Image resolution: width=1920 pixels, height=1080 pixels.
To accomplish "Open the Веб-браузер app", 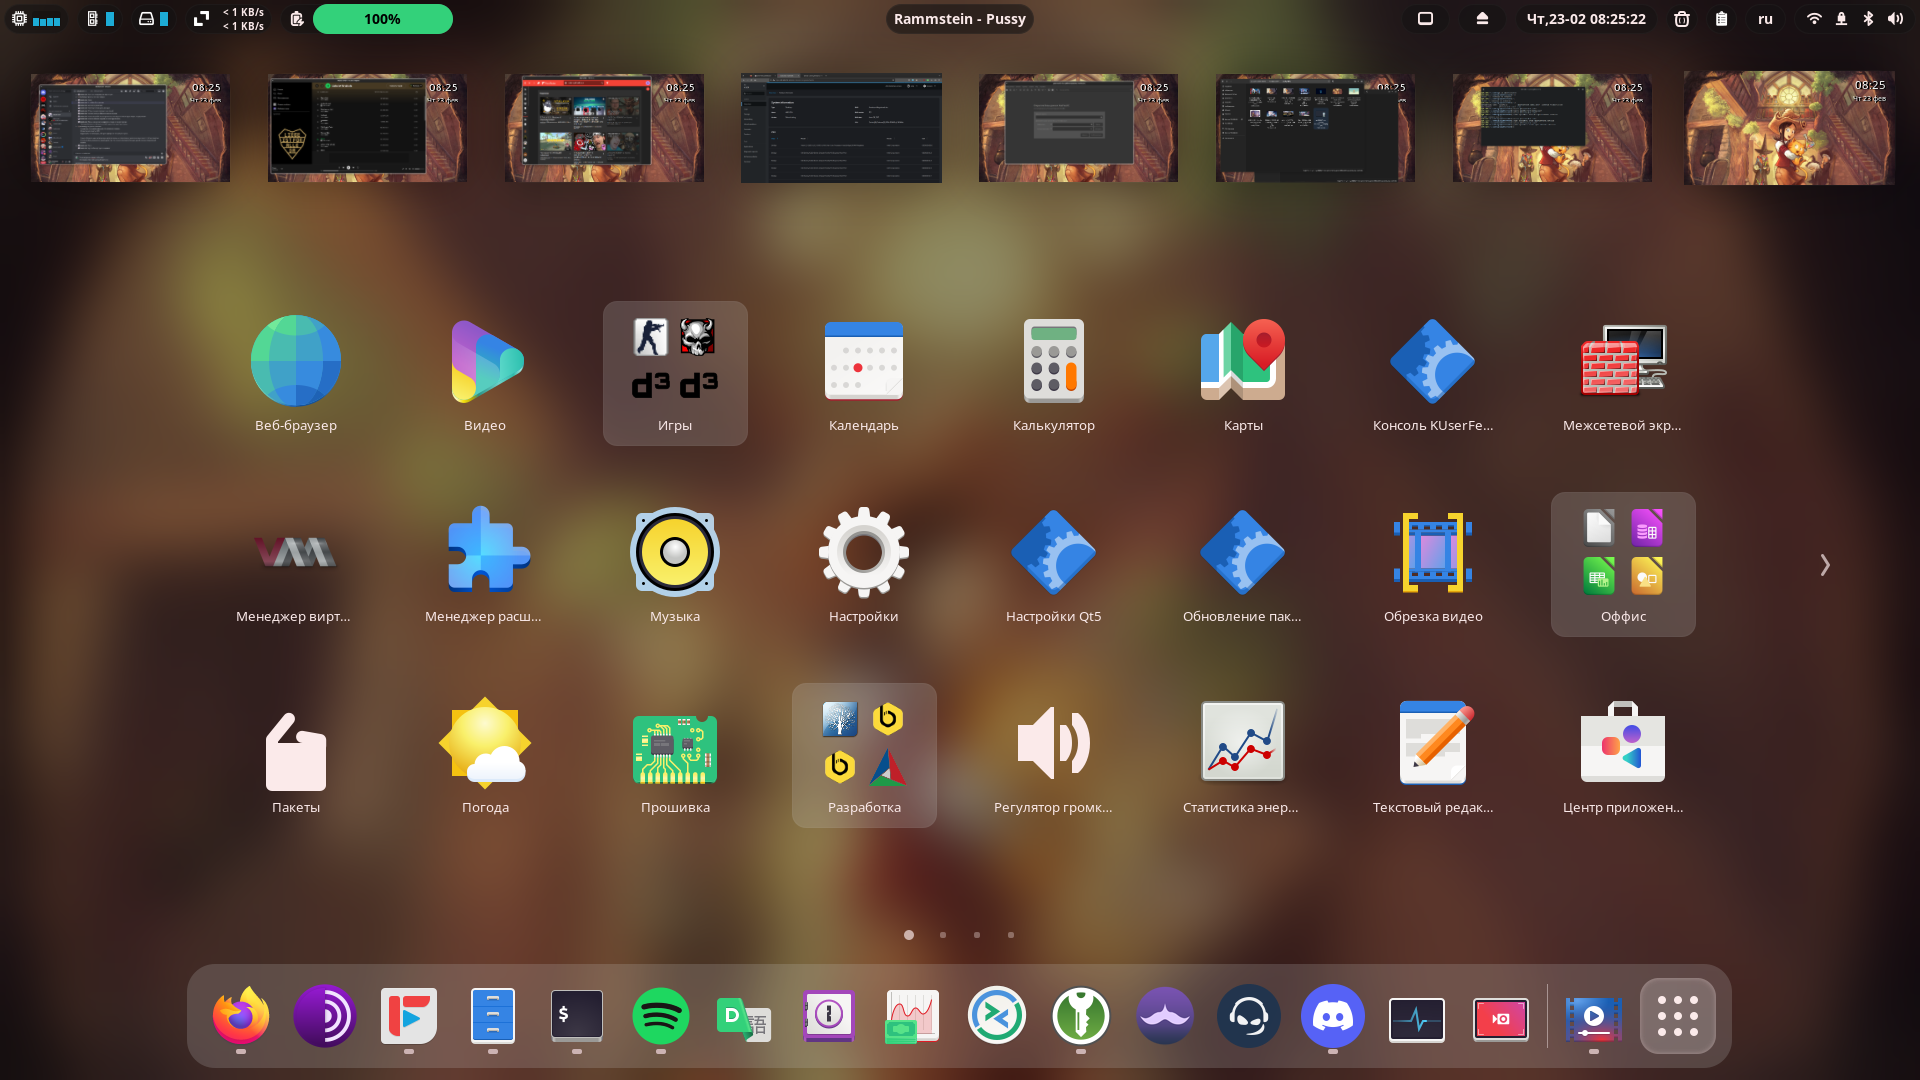I will tap(295, 373).
